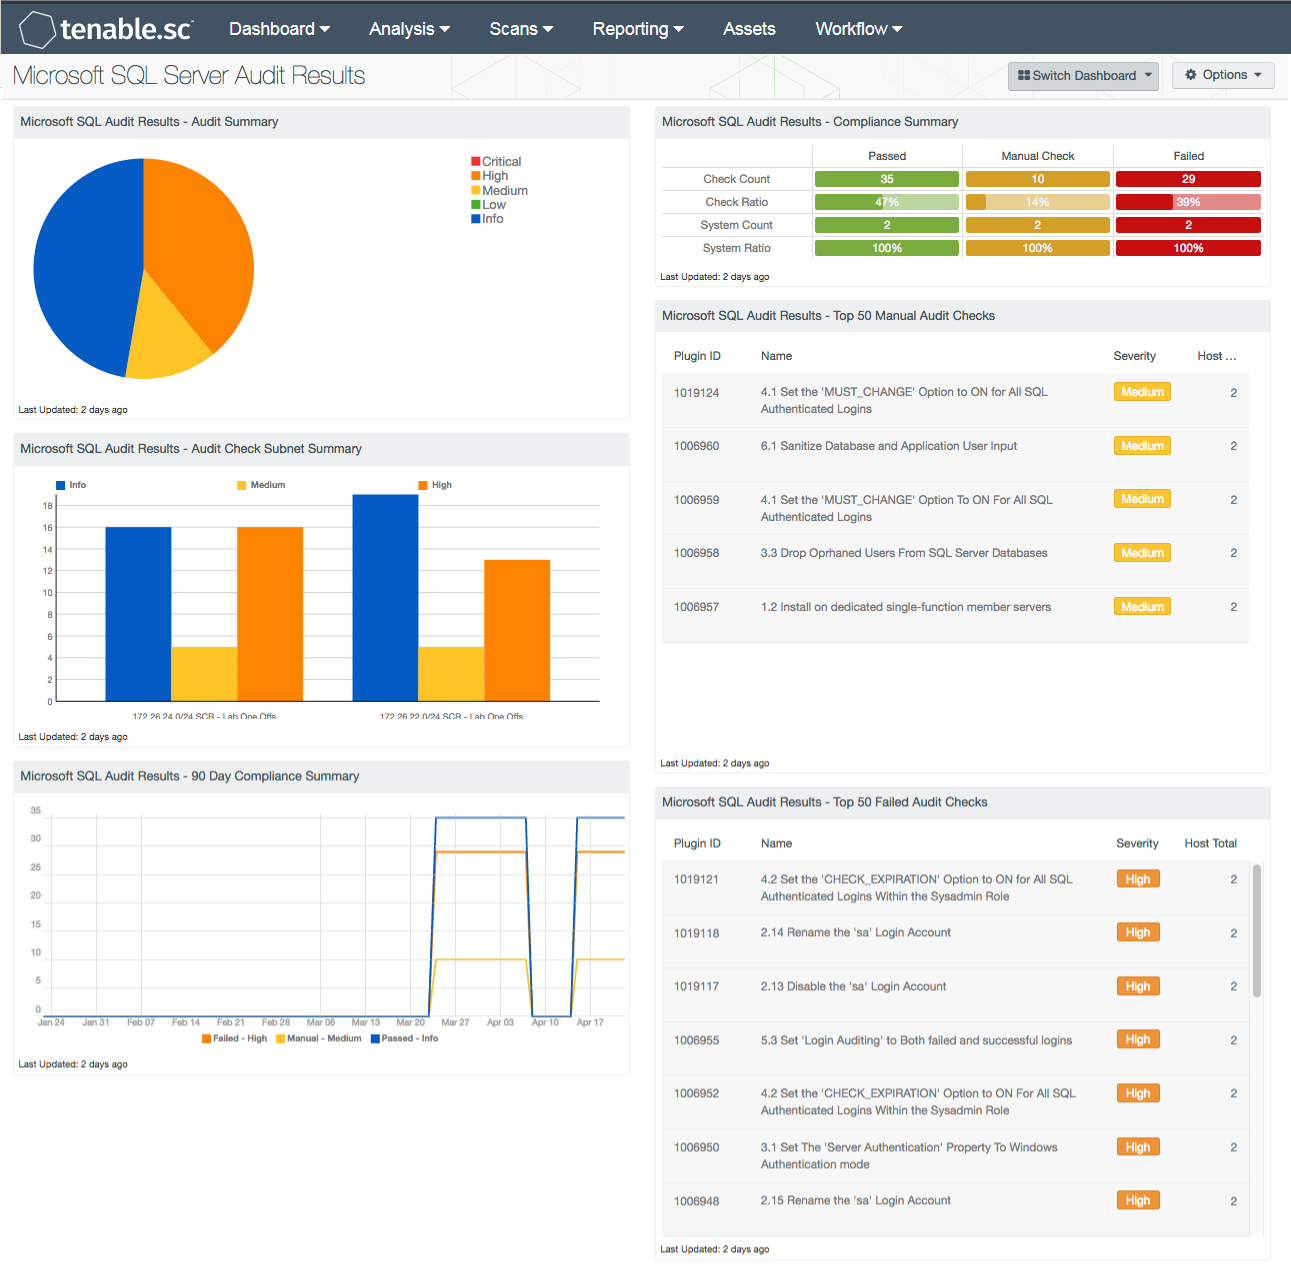The height and width of the screenshot is (1277, 1291).
Task: Click Manual Check Count cell showing 10
Action: pos(1038,179)
